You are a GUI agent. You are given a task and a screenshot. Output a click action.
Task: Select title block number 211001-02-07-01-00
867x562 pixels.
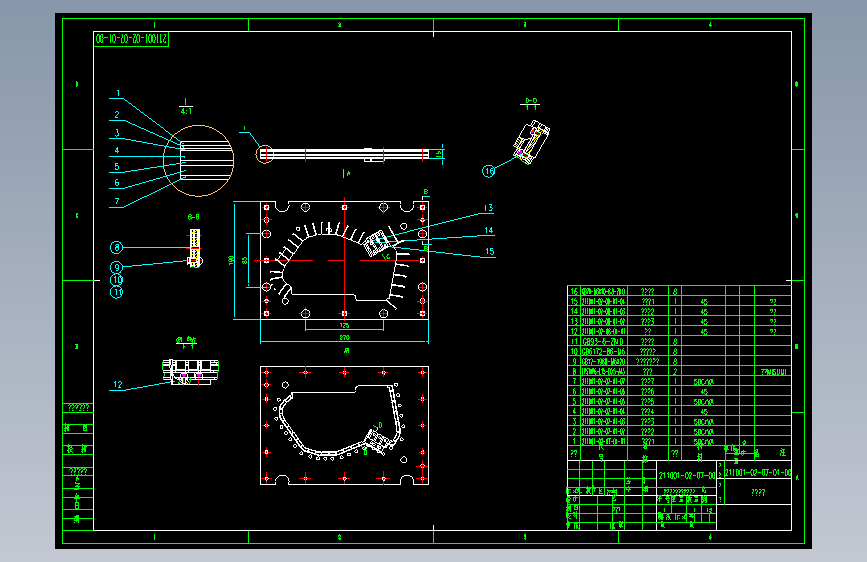click(x=758, y=472)
